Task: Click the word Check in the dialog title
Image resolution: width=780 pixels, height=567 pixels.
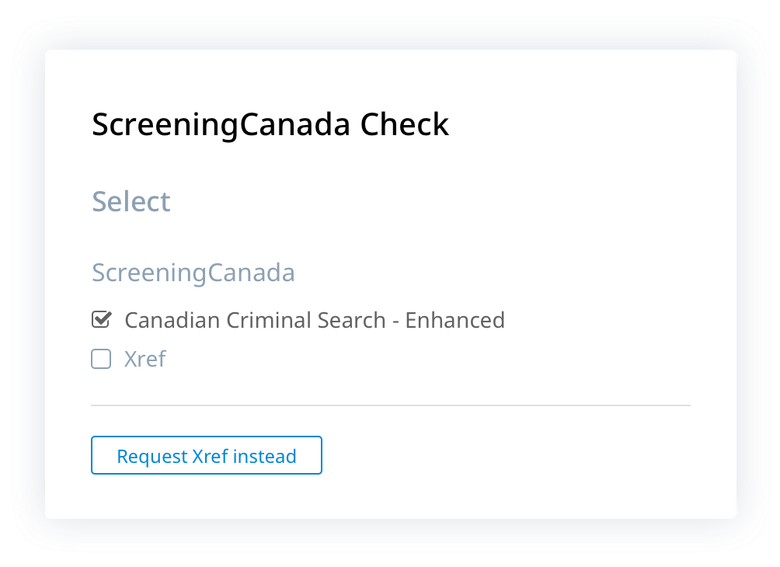Action: 404,125
